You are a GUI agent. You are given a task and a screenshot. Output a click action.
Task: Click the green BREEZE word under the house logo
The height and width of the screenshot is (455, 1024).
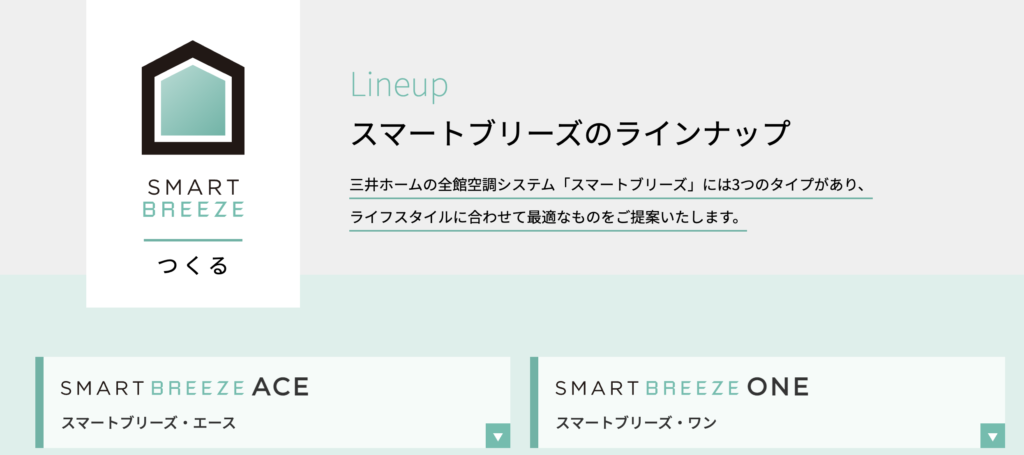point(193,210)
